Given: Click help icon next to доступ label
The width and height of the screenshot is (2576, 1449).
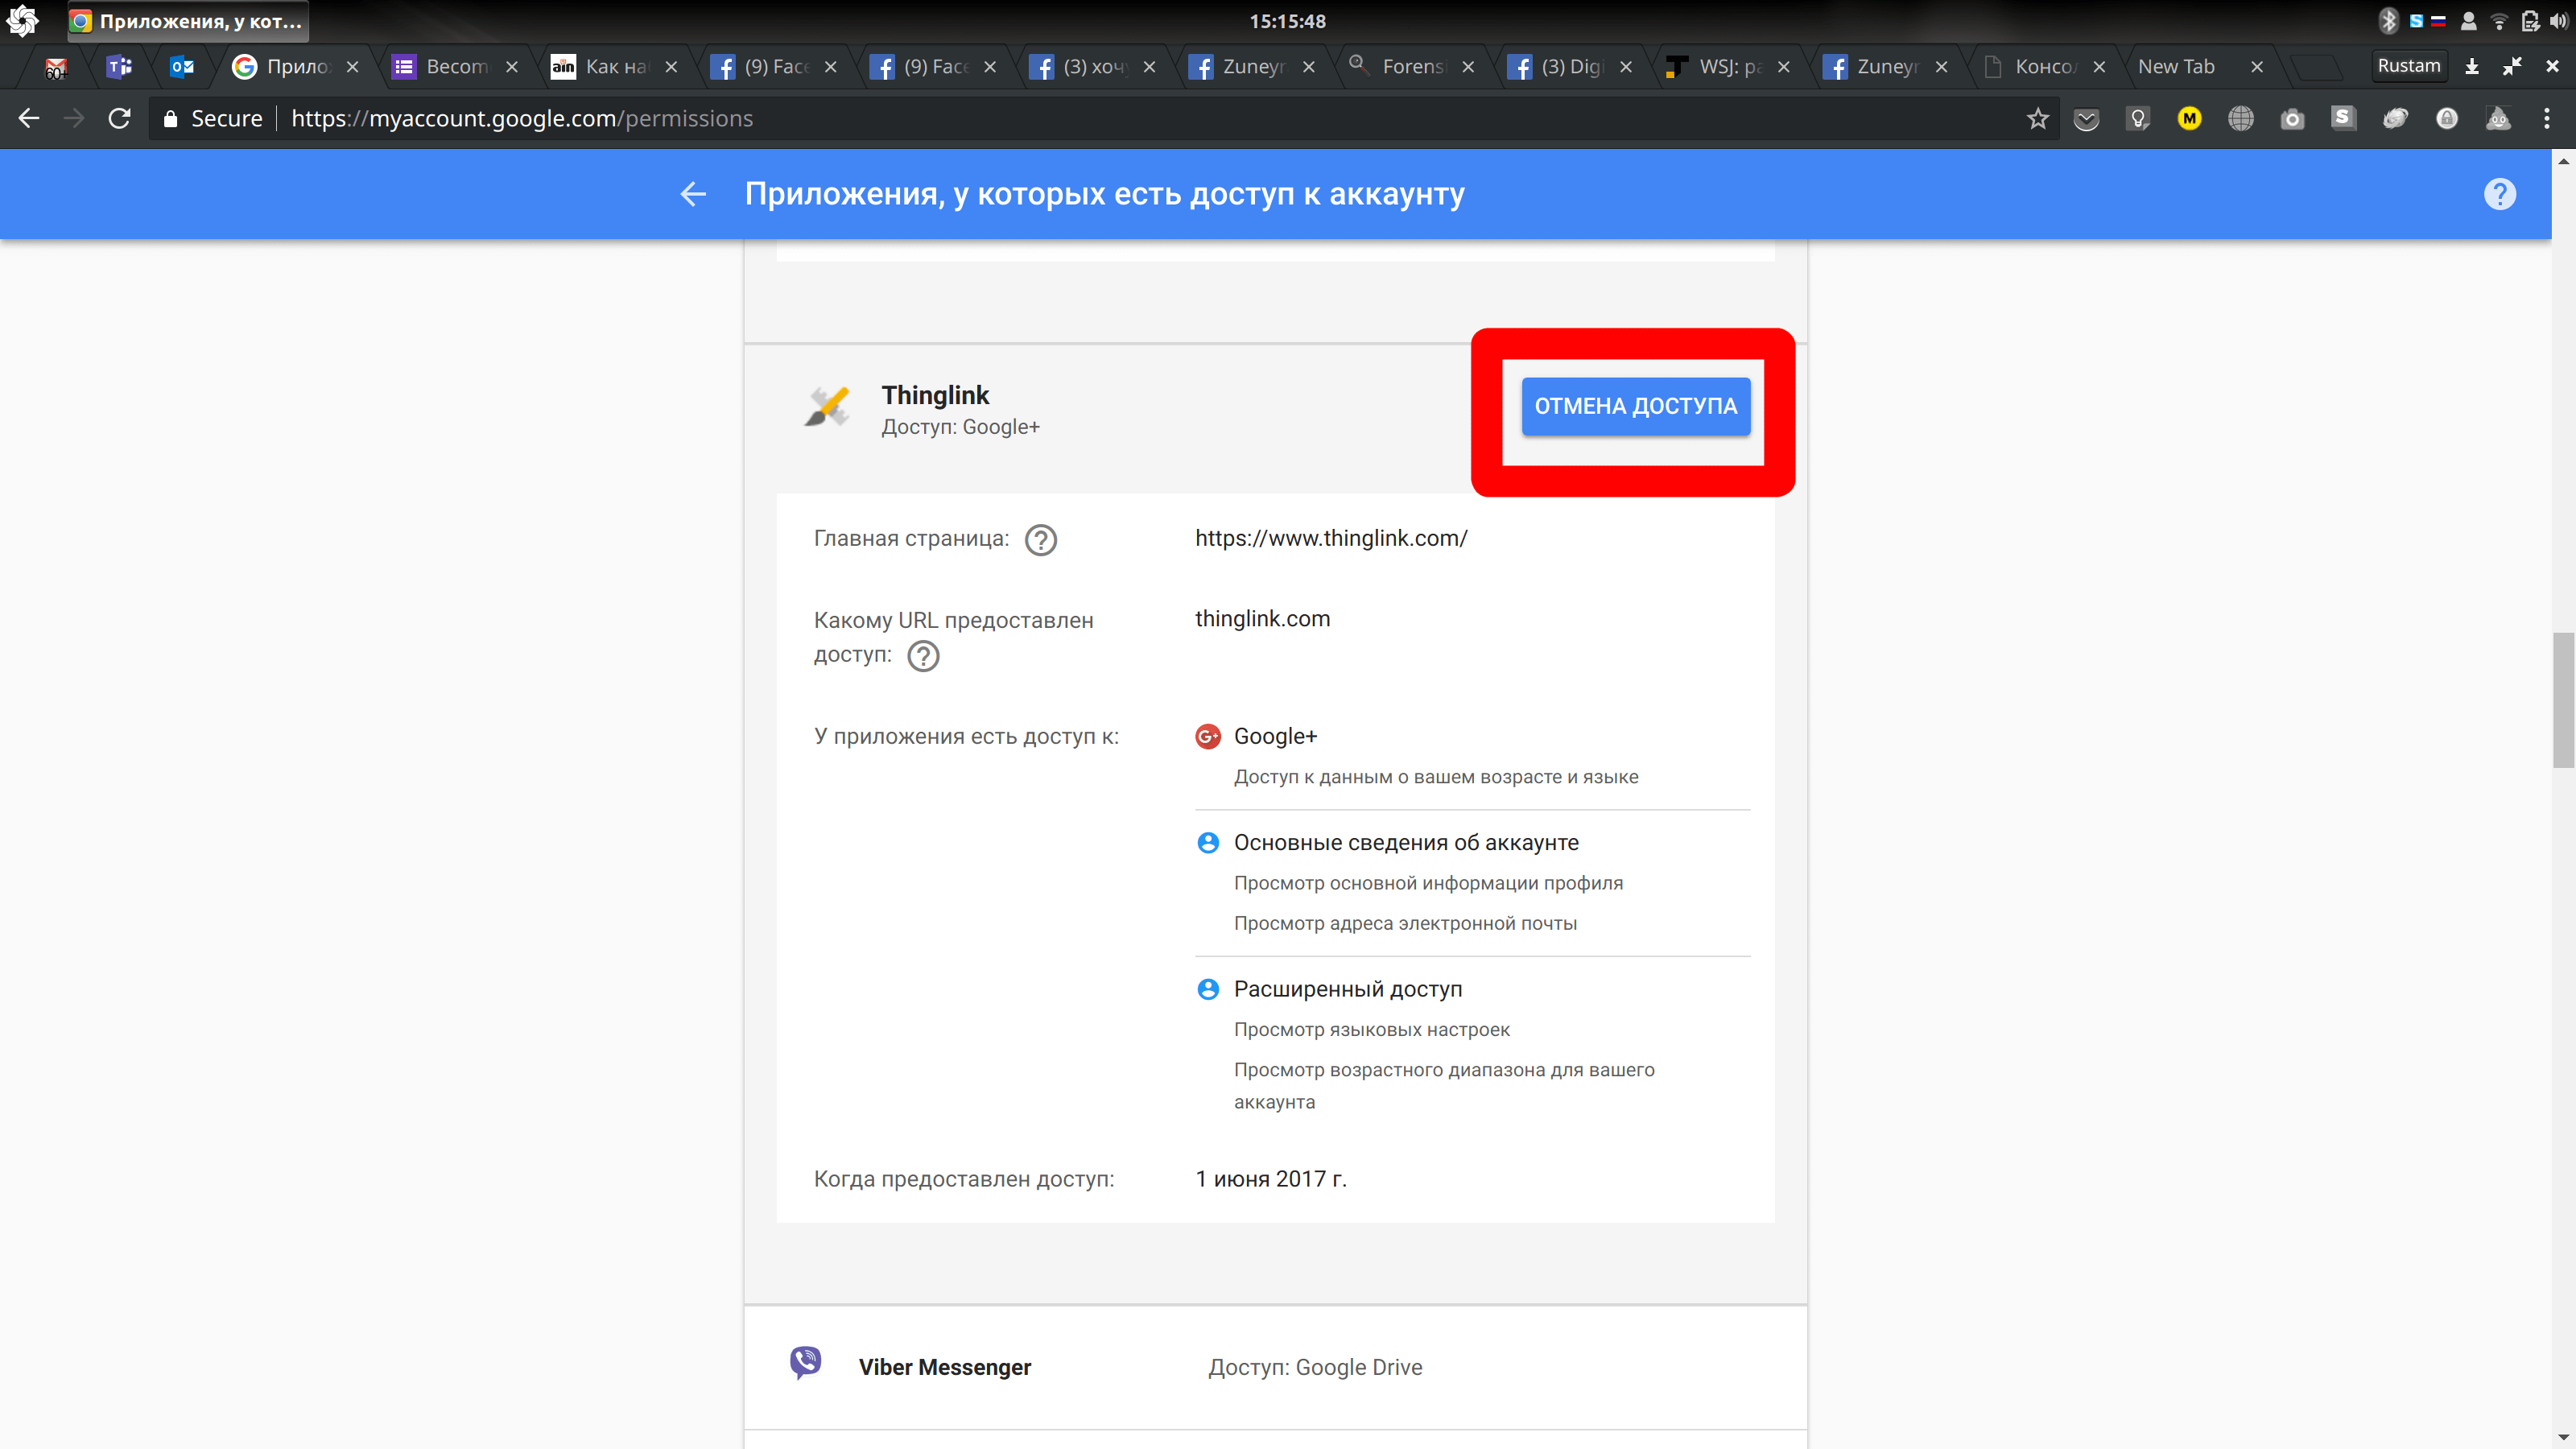Looking at the screenshot, I should (923, 656).
